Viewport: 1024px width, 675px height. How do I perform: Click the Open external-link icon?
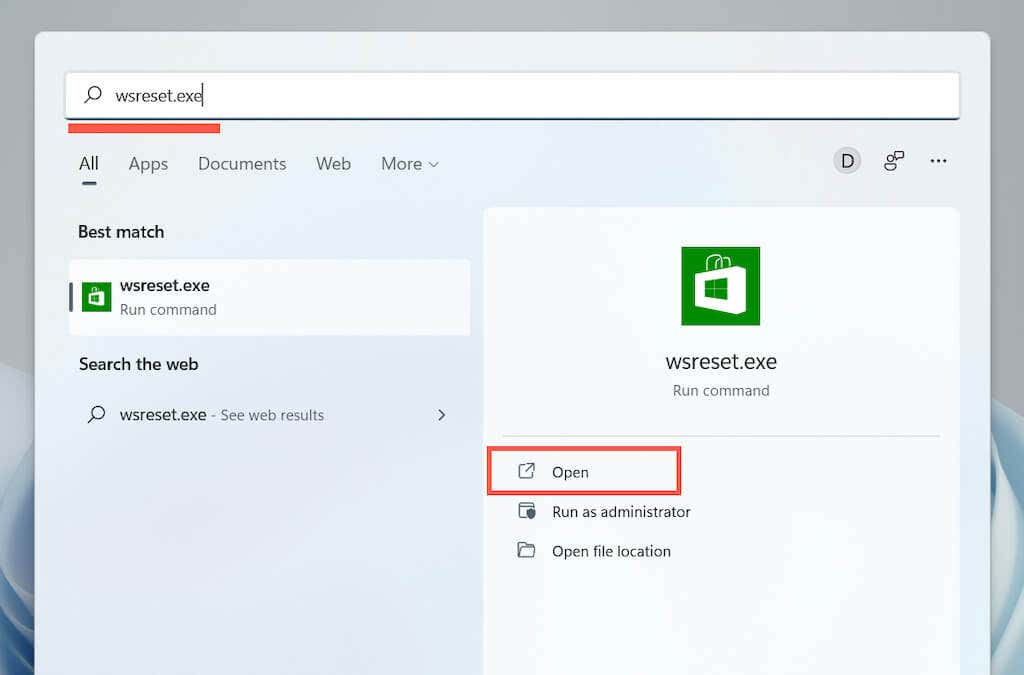coord(526,471)
